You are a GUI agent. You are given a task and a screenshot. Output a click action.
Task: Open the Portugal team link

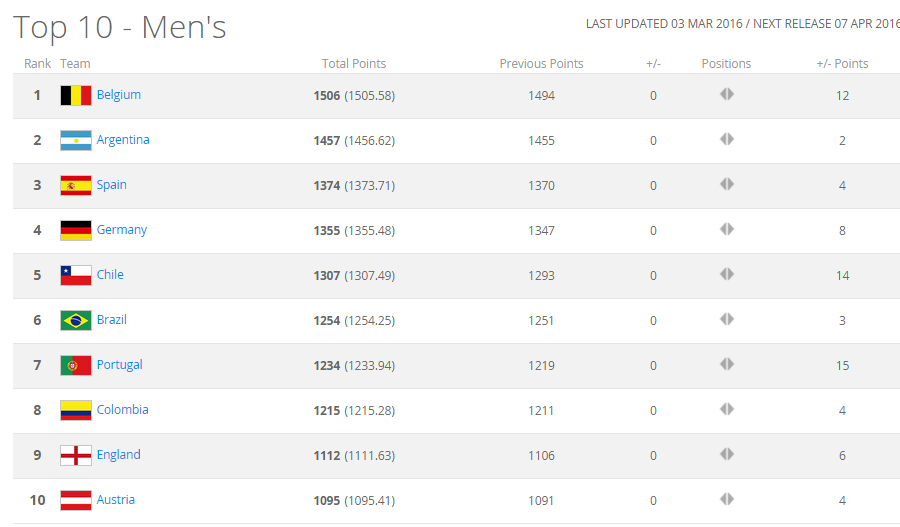[x=119, y=365]
